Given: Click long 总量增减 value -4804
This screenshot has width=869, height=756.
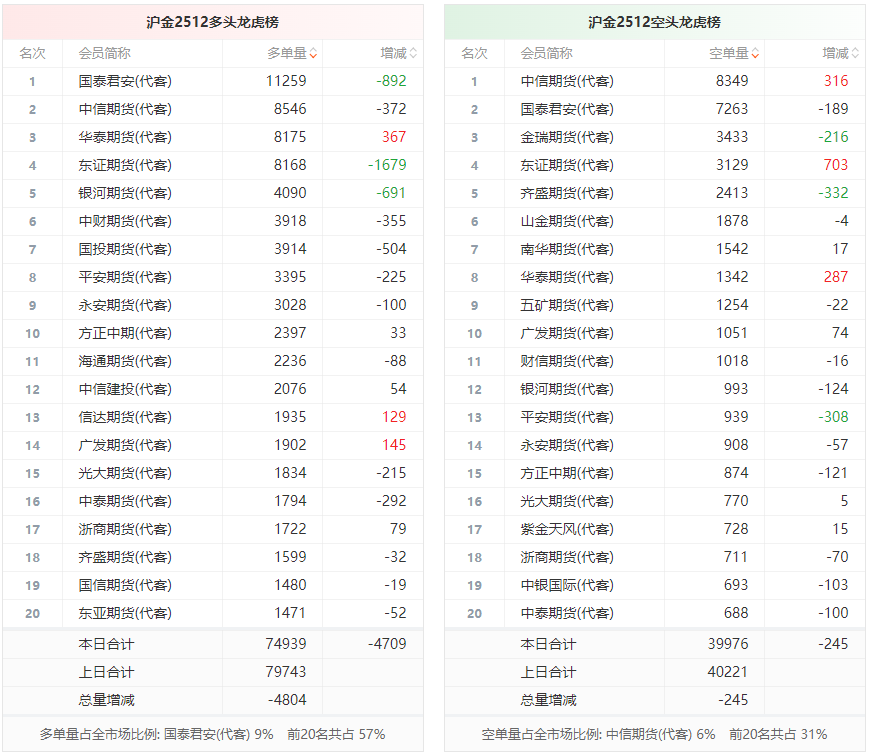Looking at the screenshot, I should pyautogui.click(x=287, y=700).
